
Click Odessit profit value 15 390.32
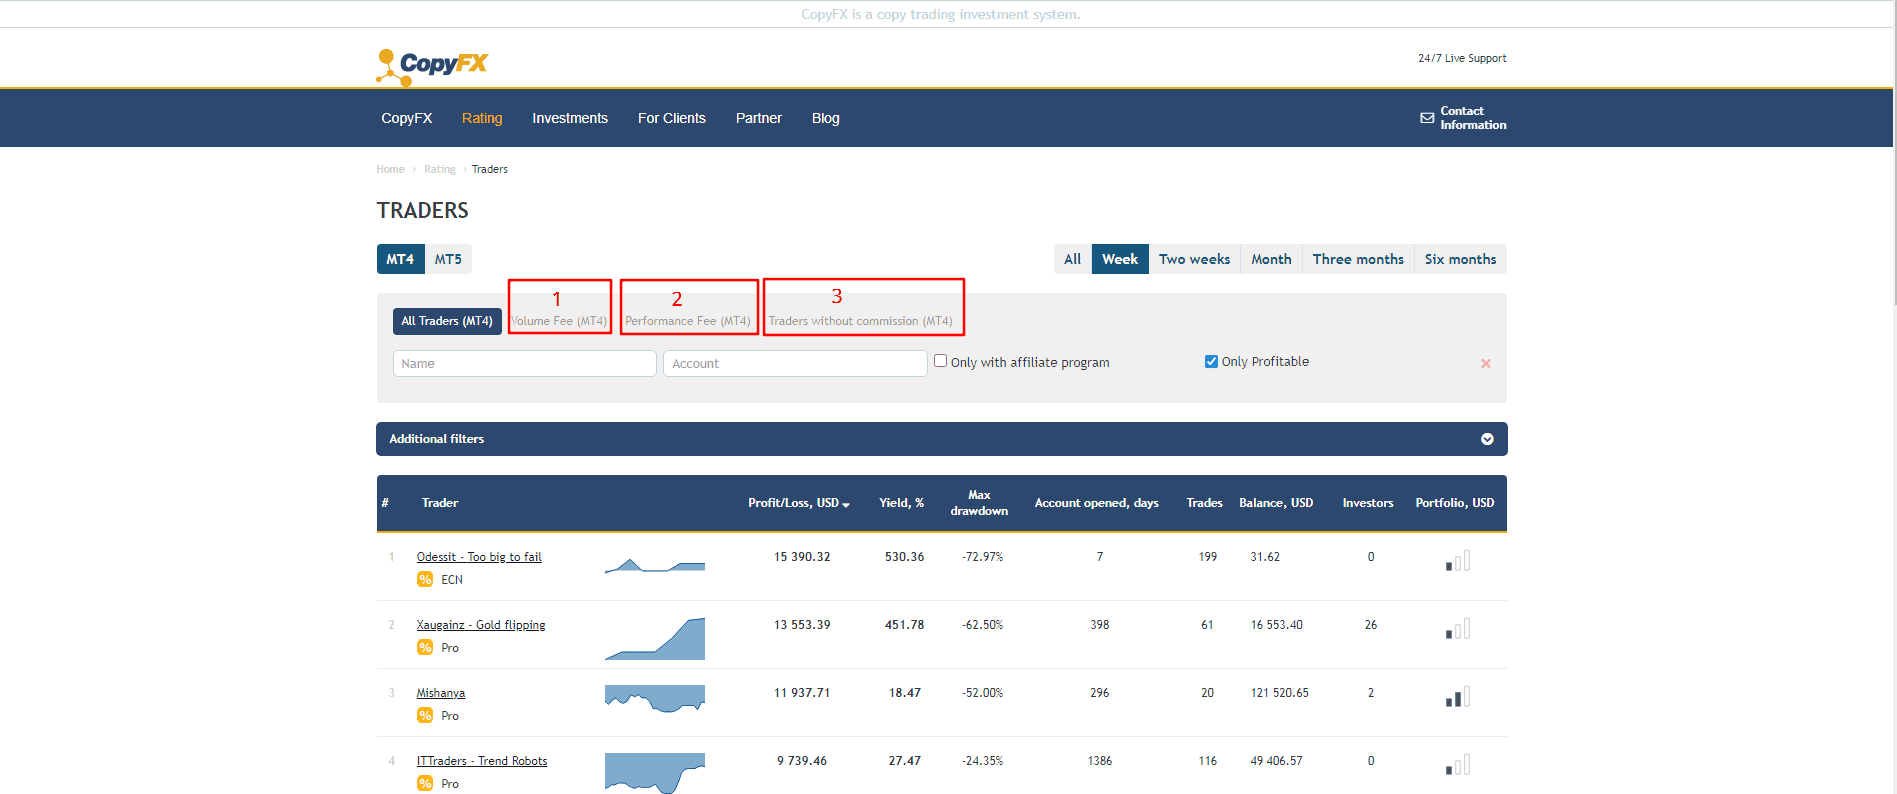click(802, 557)
